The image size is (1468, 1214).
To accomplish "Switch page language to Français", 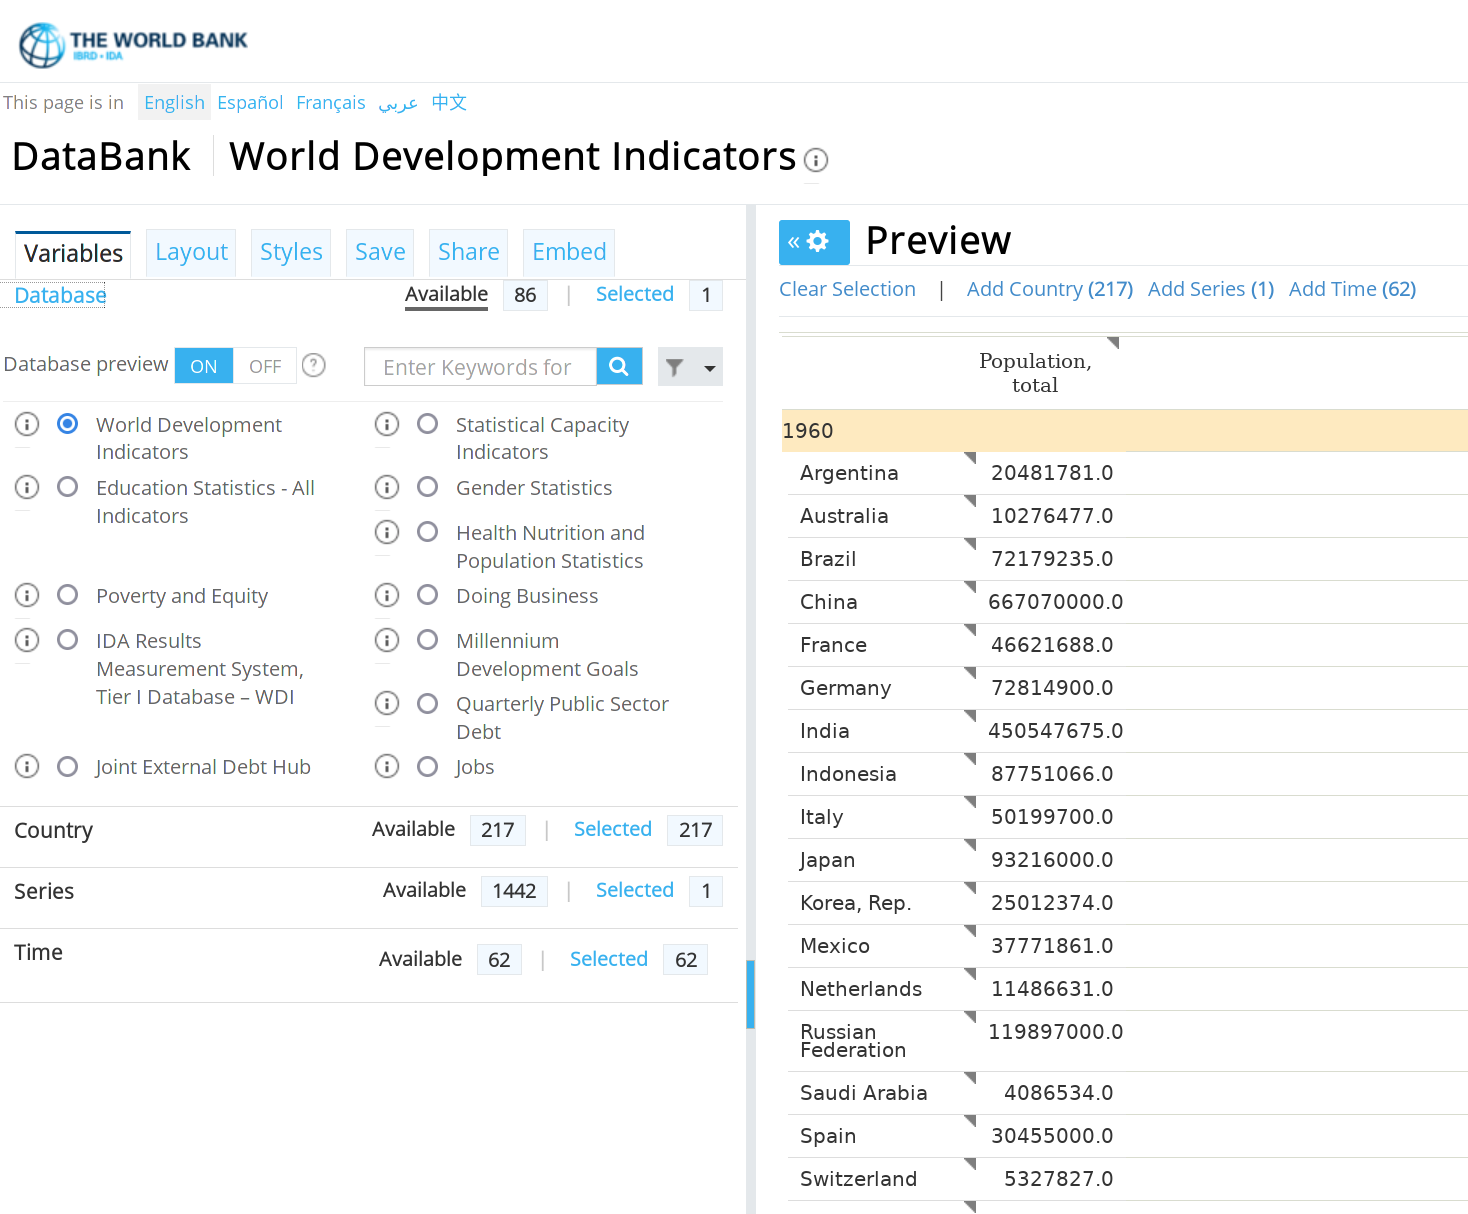I will pyautogui.click(x=331, y=103).
